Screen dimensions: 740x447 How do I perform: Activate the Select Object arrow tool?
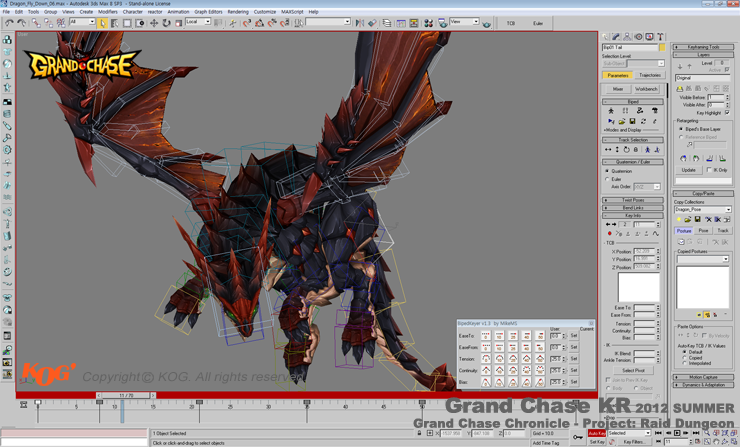pyautogui.click(x=102, y=23)
